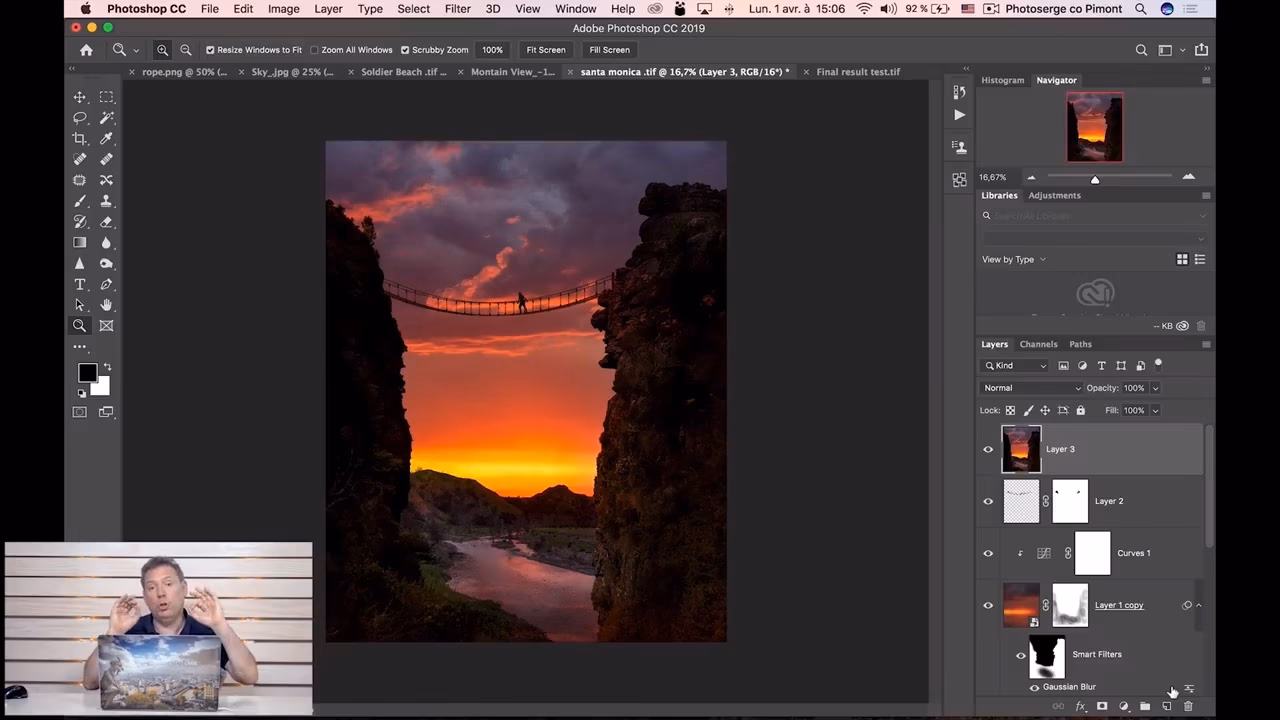1280x720 pixels.
Task: Select the Clone Stamp tool
Action: 106,201
